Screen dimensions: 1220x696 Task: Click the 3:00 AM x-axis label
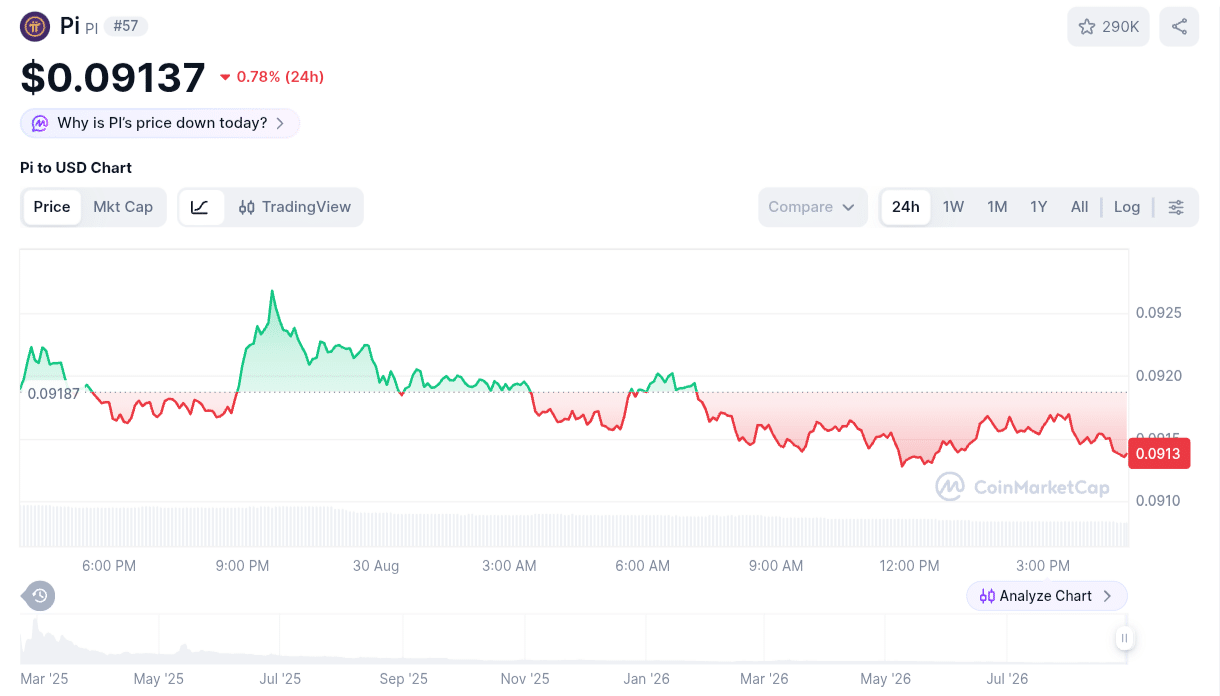pos(509,566)
